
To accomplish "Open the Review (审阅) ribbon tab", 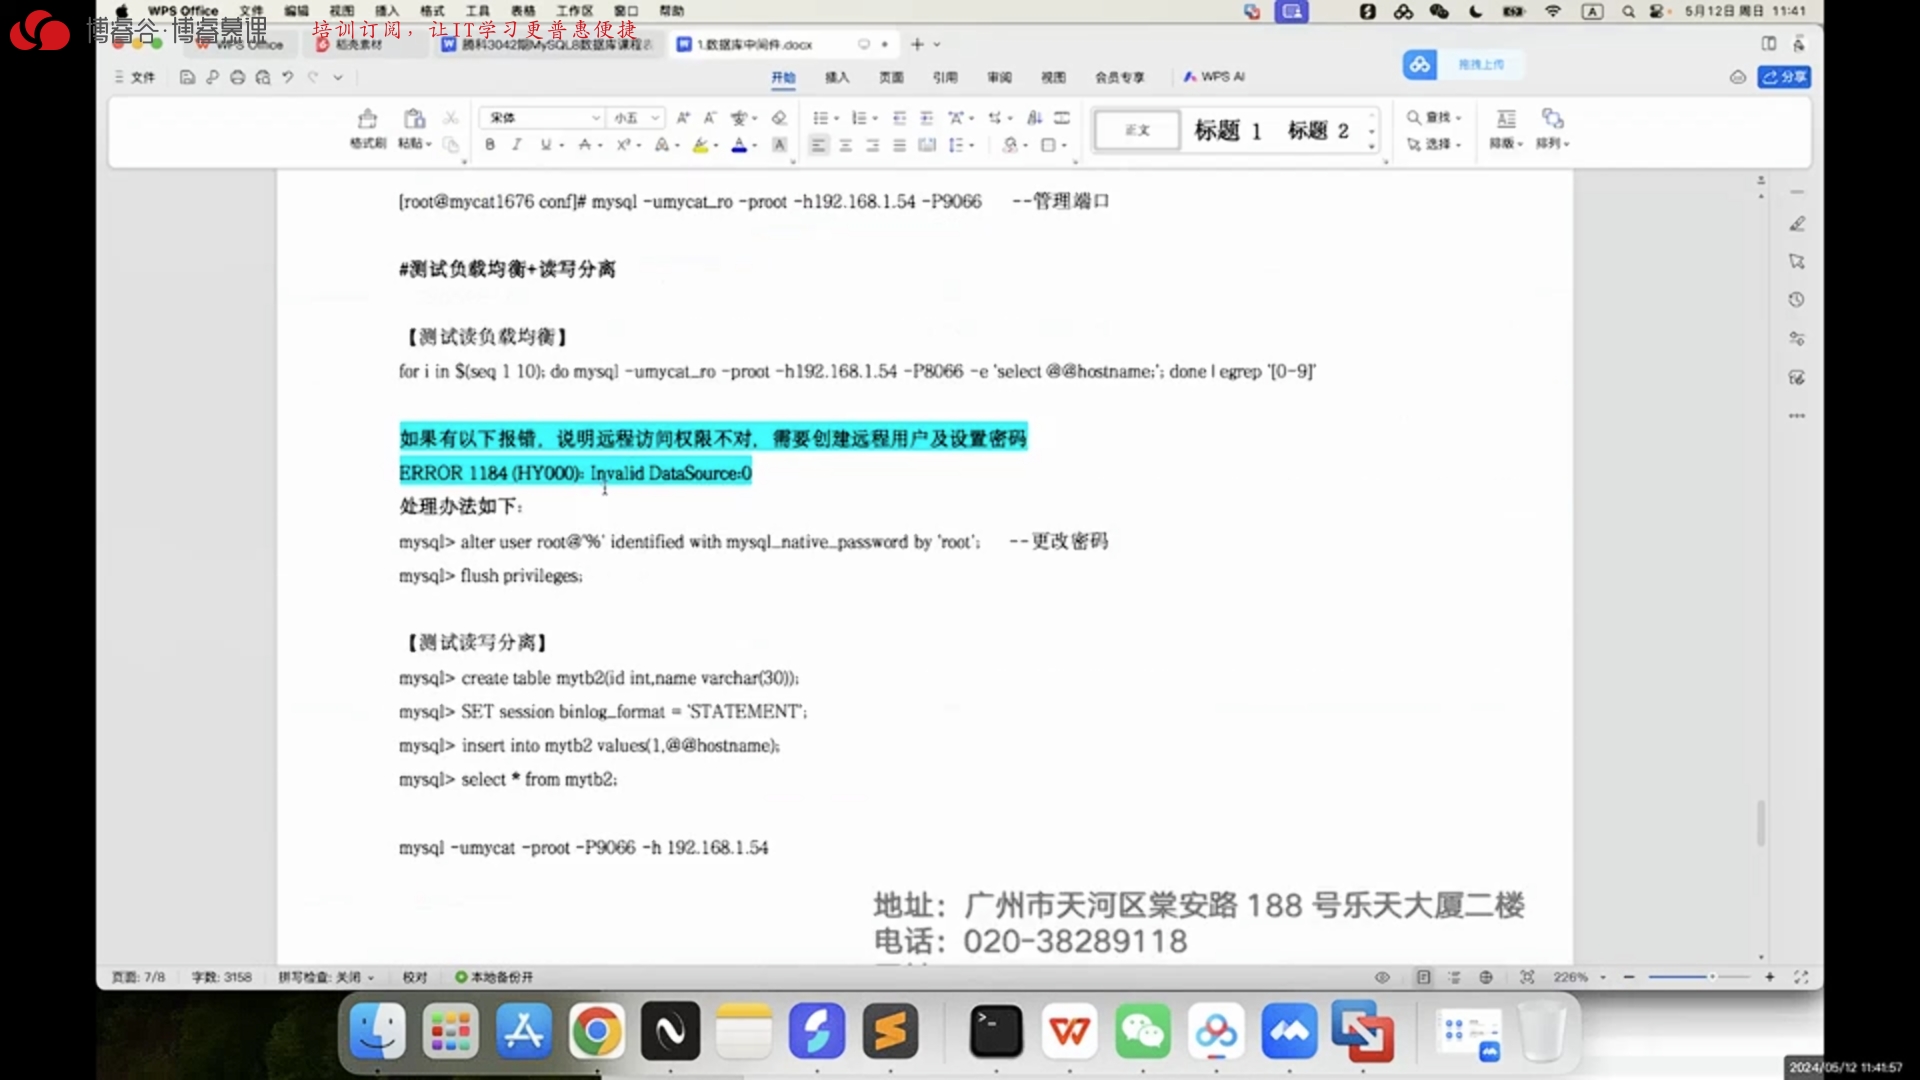I will pos(999,77).
